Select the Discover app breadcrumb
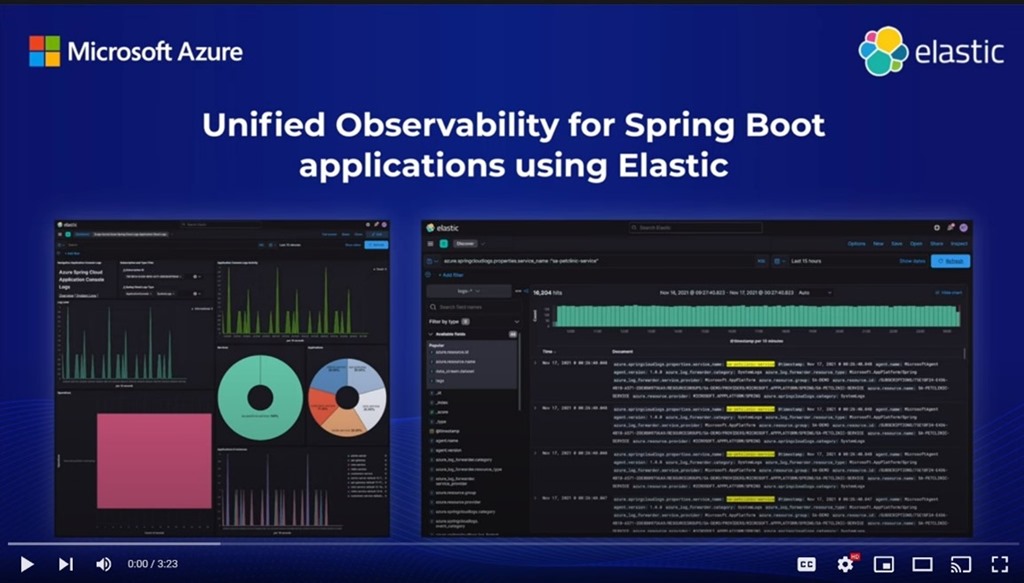The height and width of the screenshot is (583, 1024). [465, 244]
